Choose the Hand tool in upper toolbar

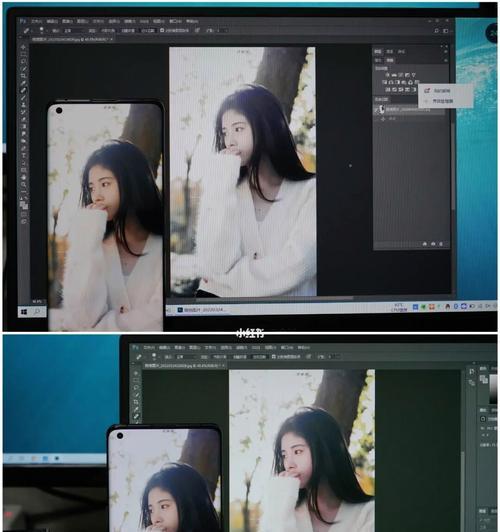click(x=24, y=177)
